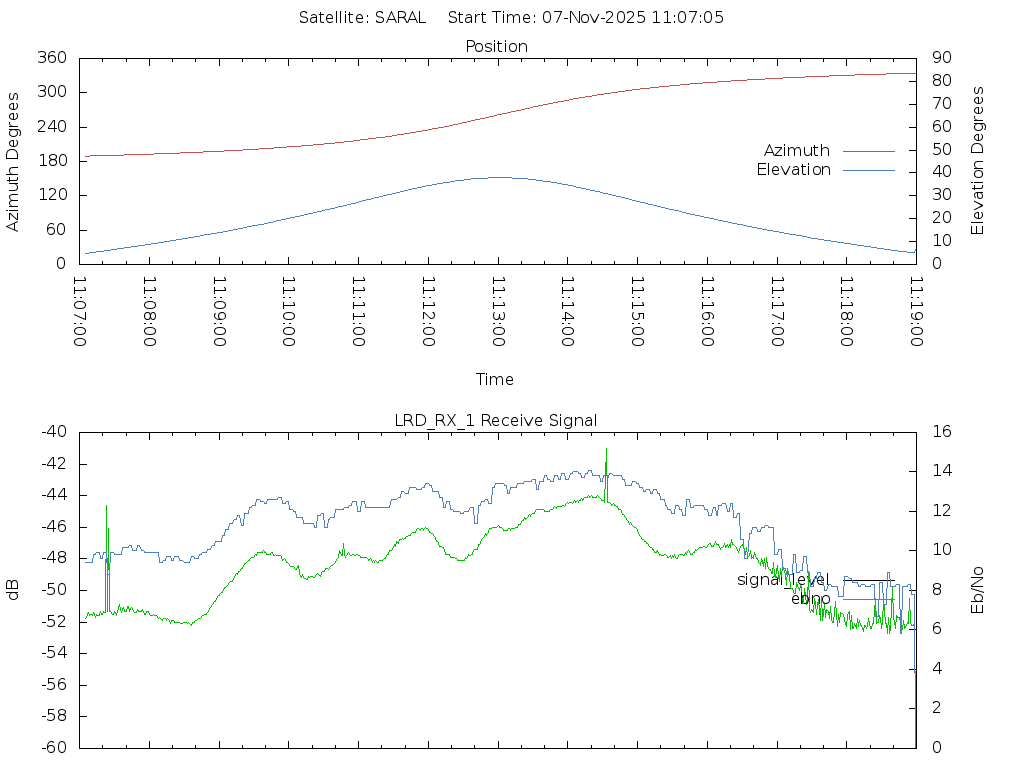Select the 11:10:00 time tick label

pyautogui.click(x=288, y=312)
